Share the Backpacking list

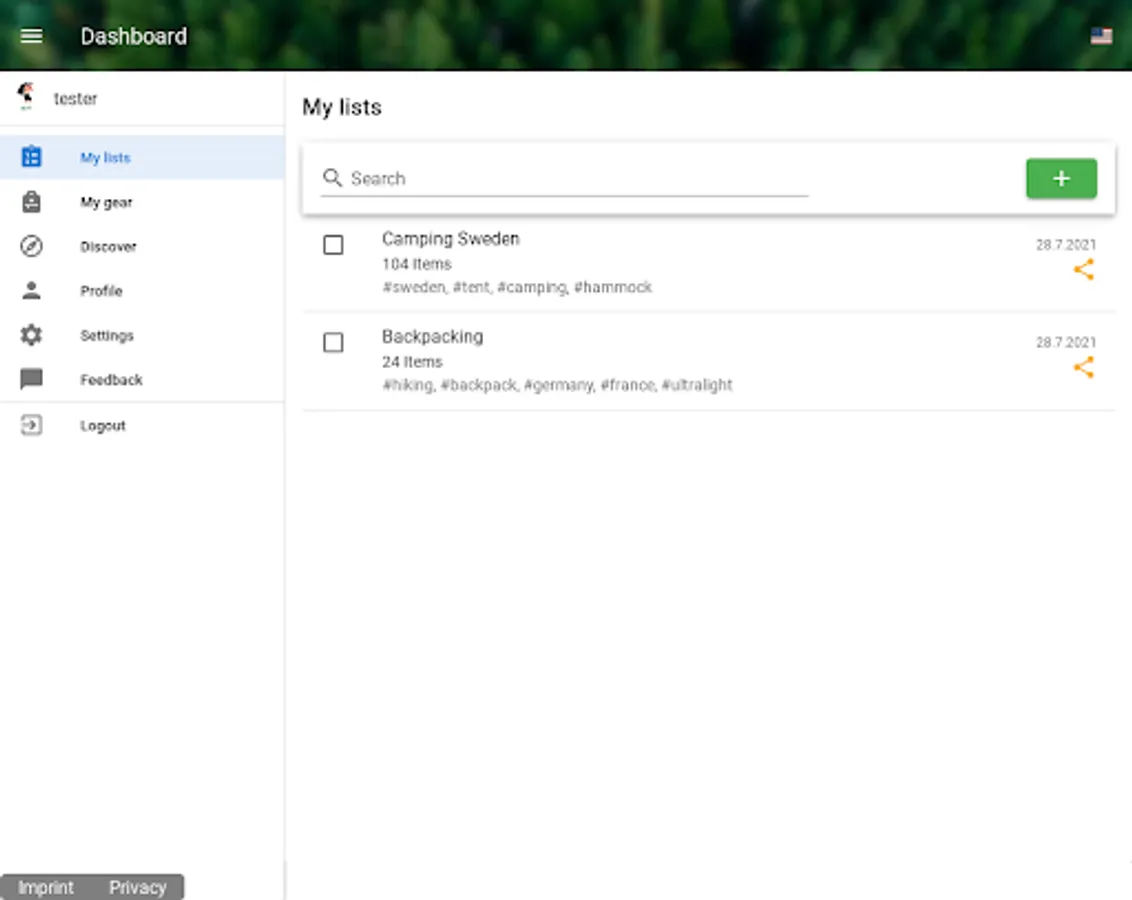click(1085, 367)
